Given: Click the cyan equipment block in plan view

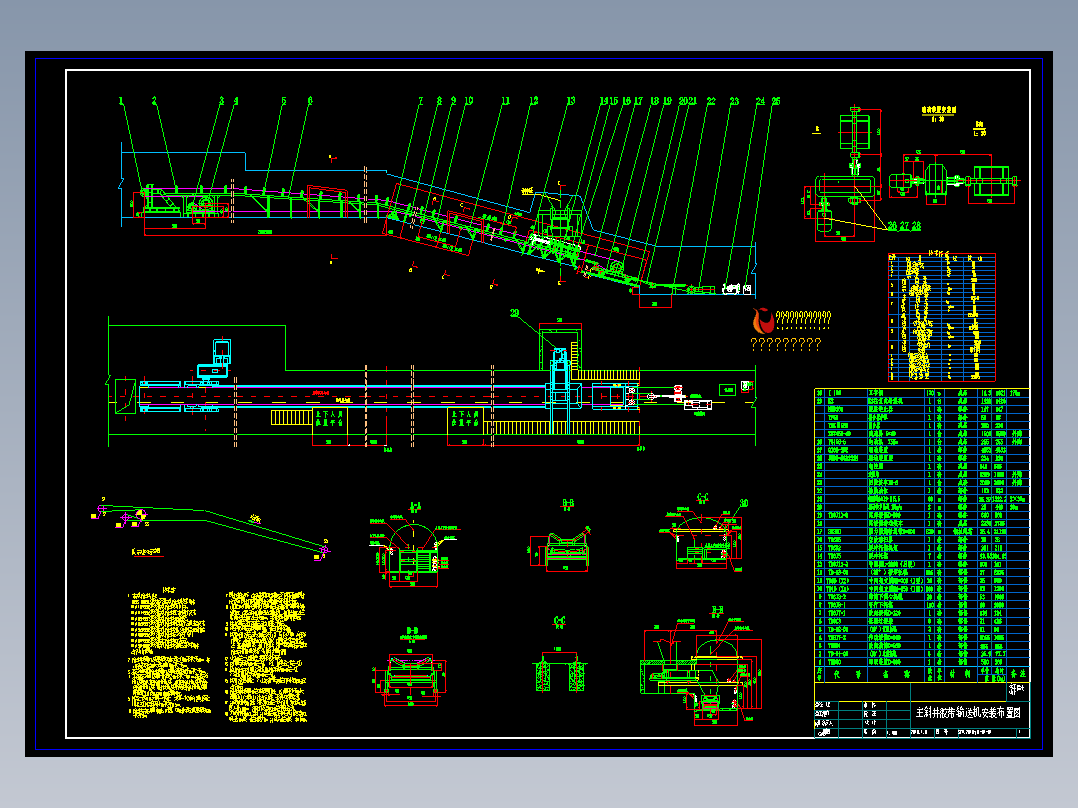Looking at the screenshot, I should (x=216, y=360).
